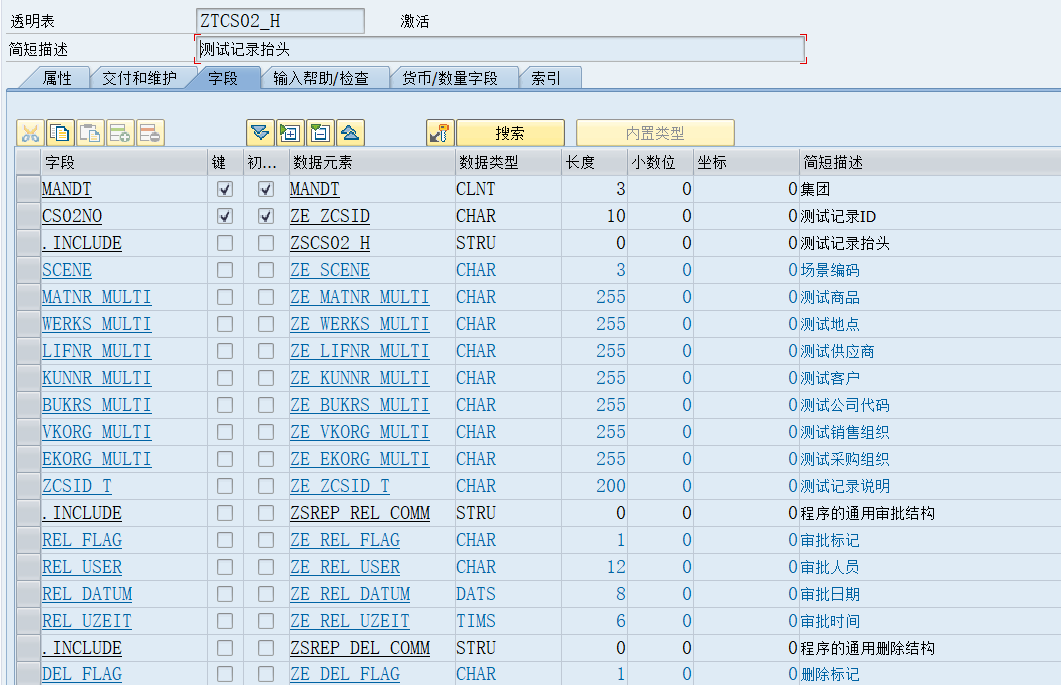Open the ZE_ZCSID data element link
The height and width of the screenshot is (685, 1061).
pos(330,217)
